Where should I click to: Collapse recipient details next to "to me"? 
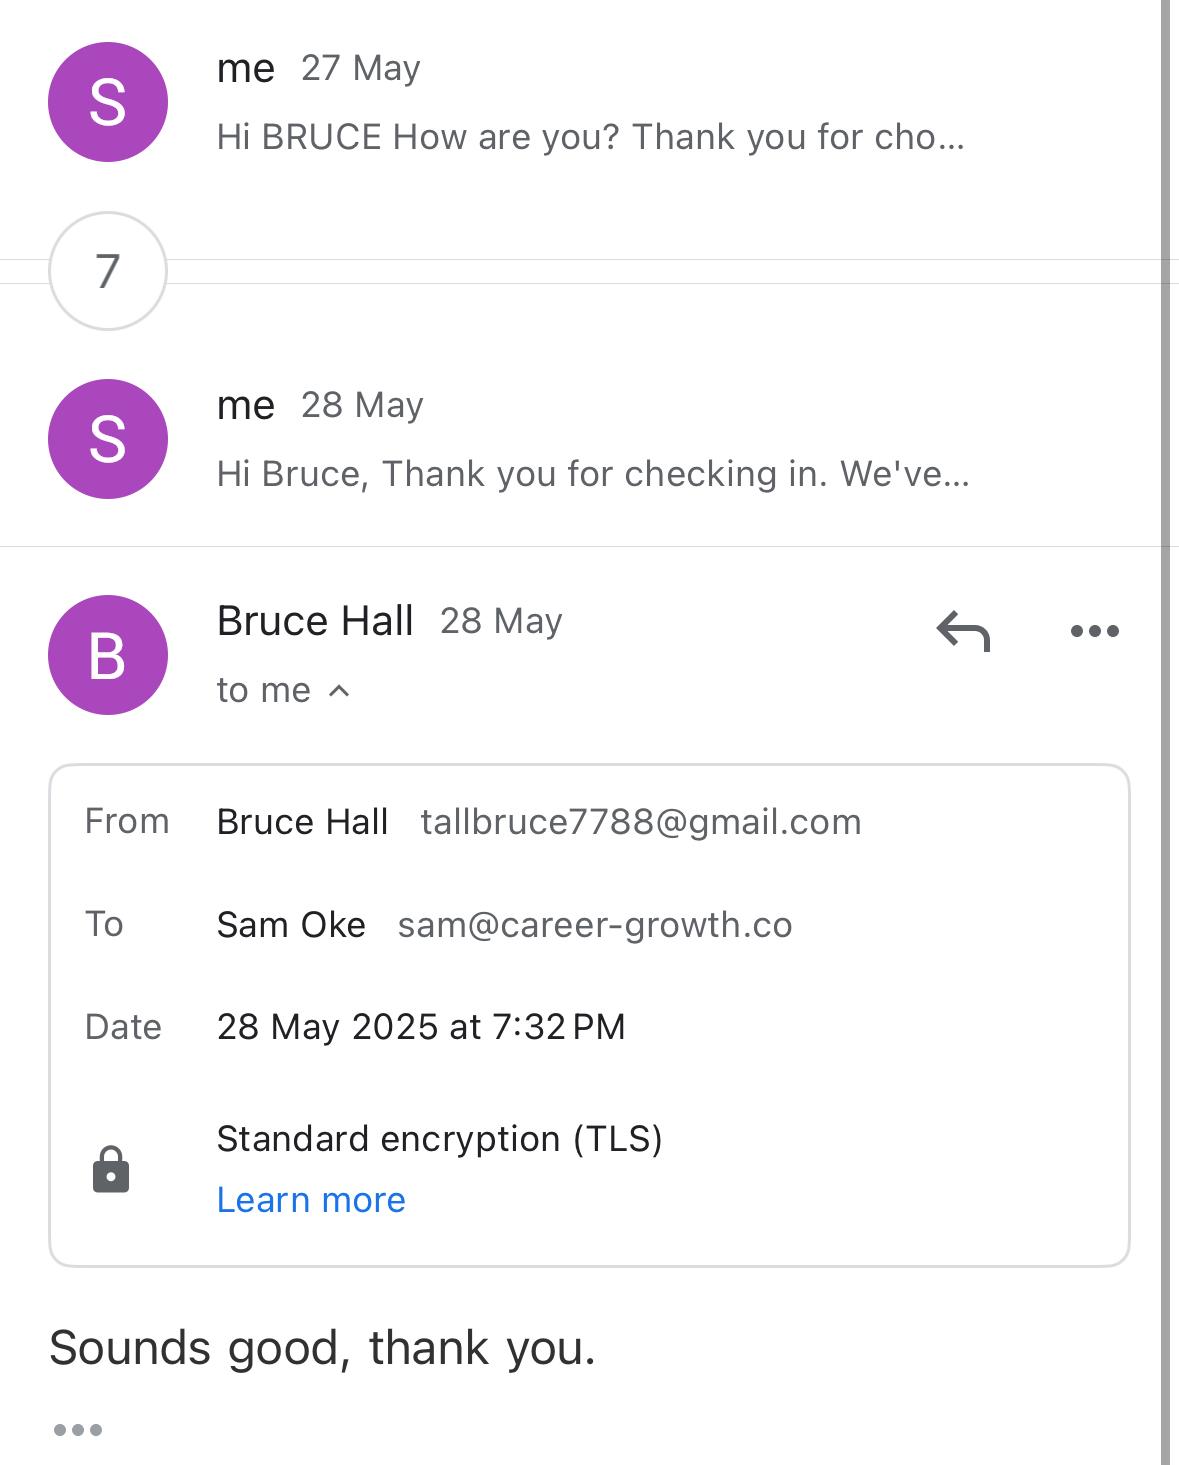tap(339, 690)
